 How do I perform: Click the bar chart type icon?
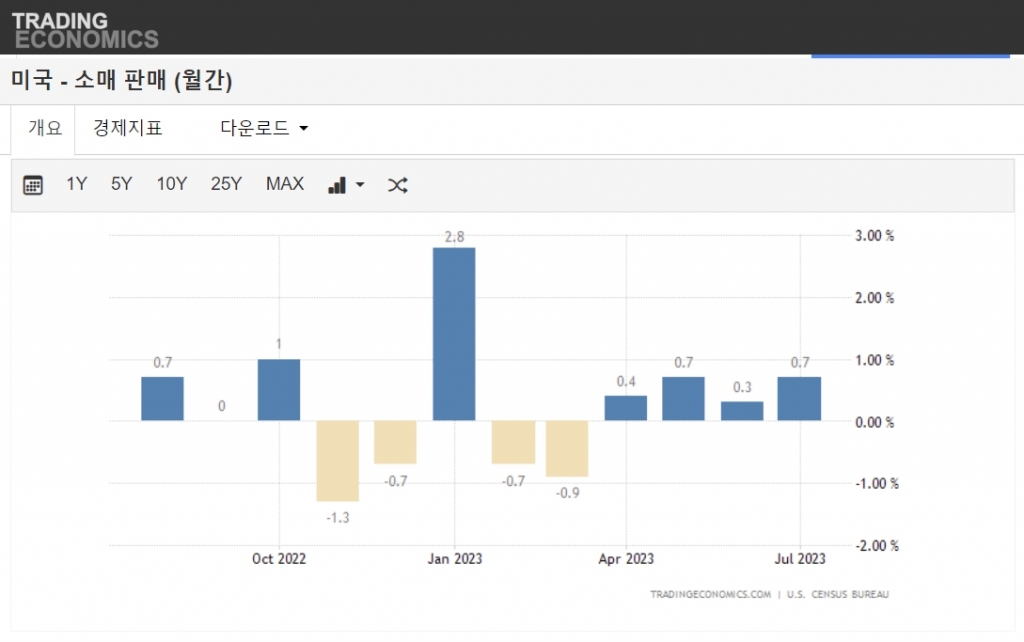click(x=337, y=185)
